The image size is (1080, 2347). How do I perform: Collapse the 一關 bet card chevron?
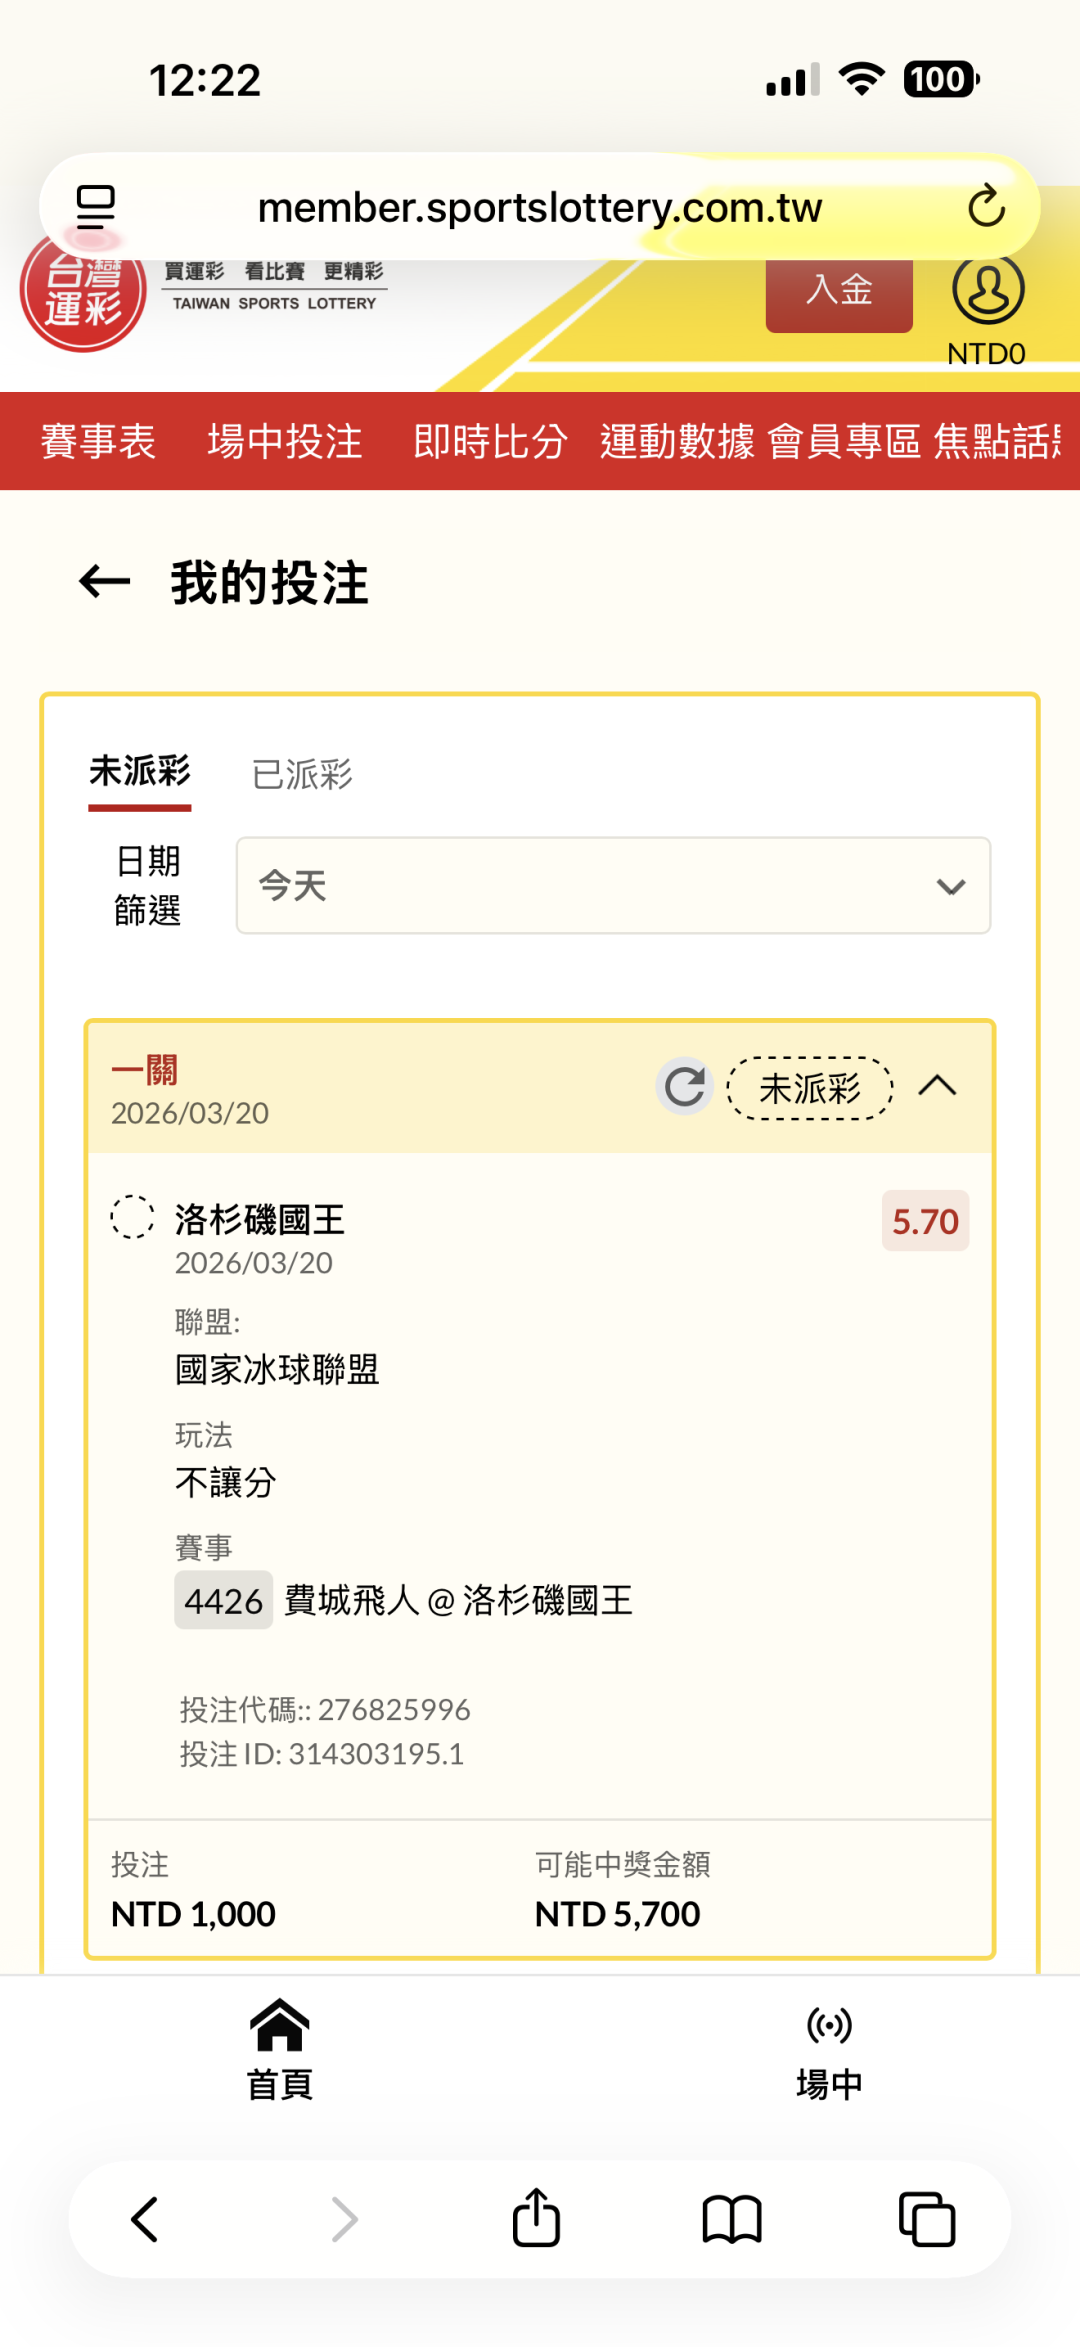point(937,1086)
